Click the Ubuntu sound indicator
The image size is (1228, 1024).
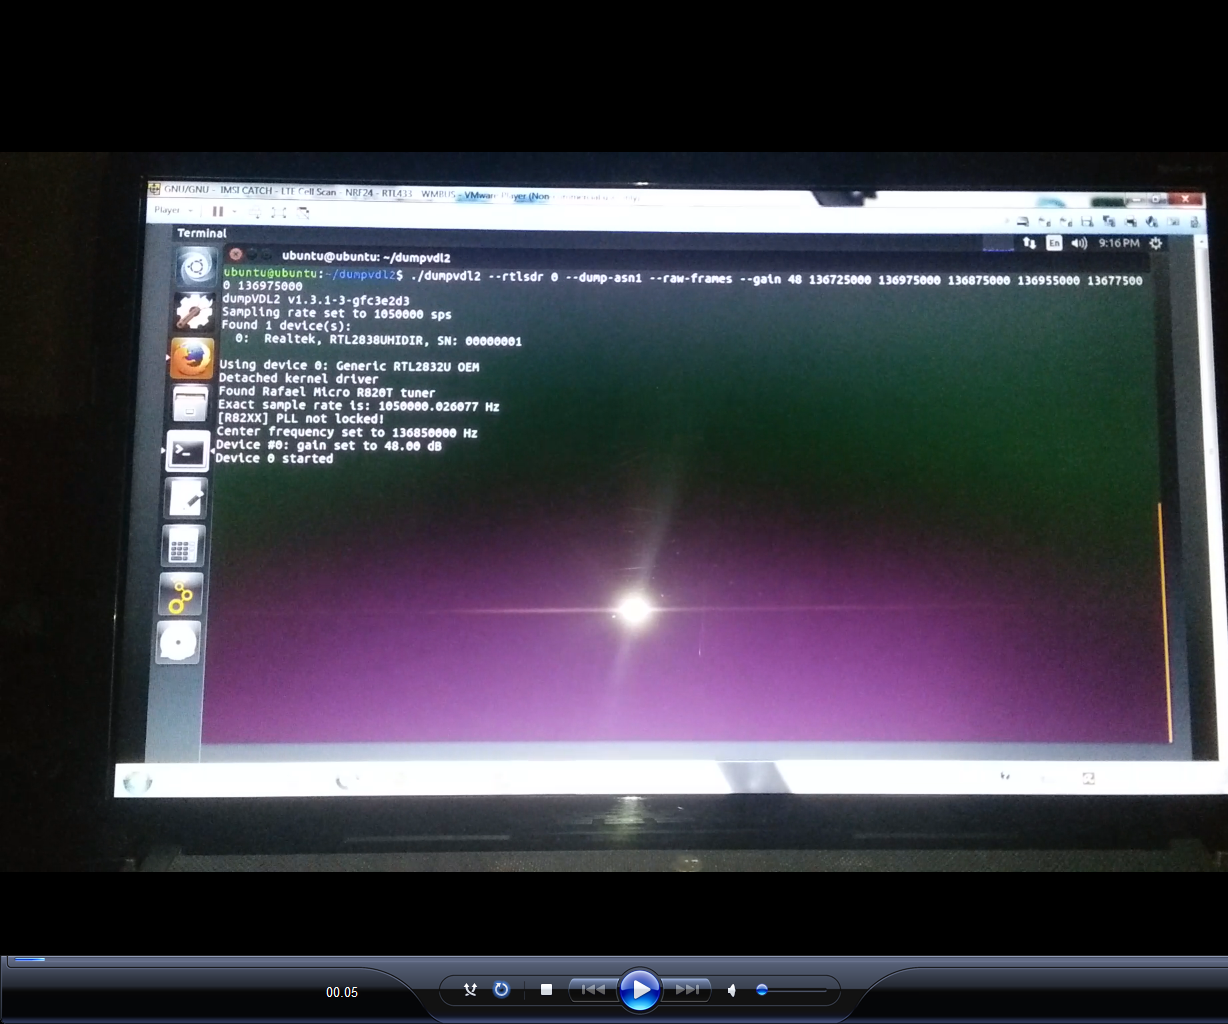pyautogui.click(x=1079, y=243)
